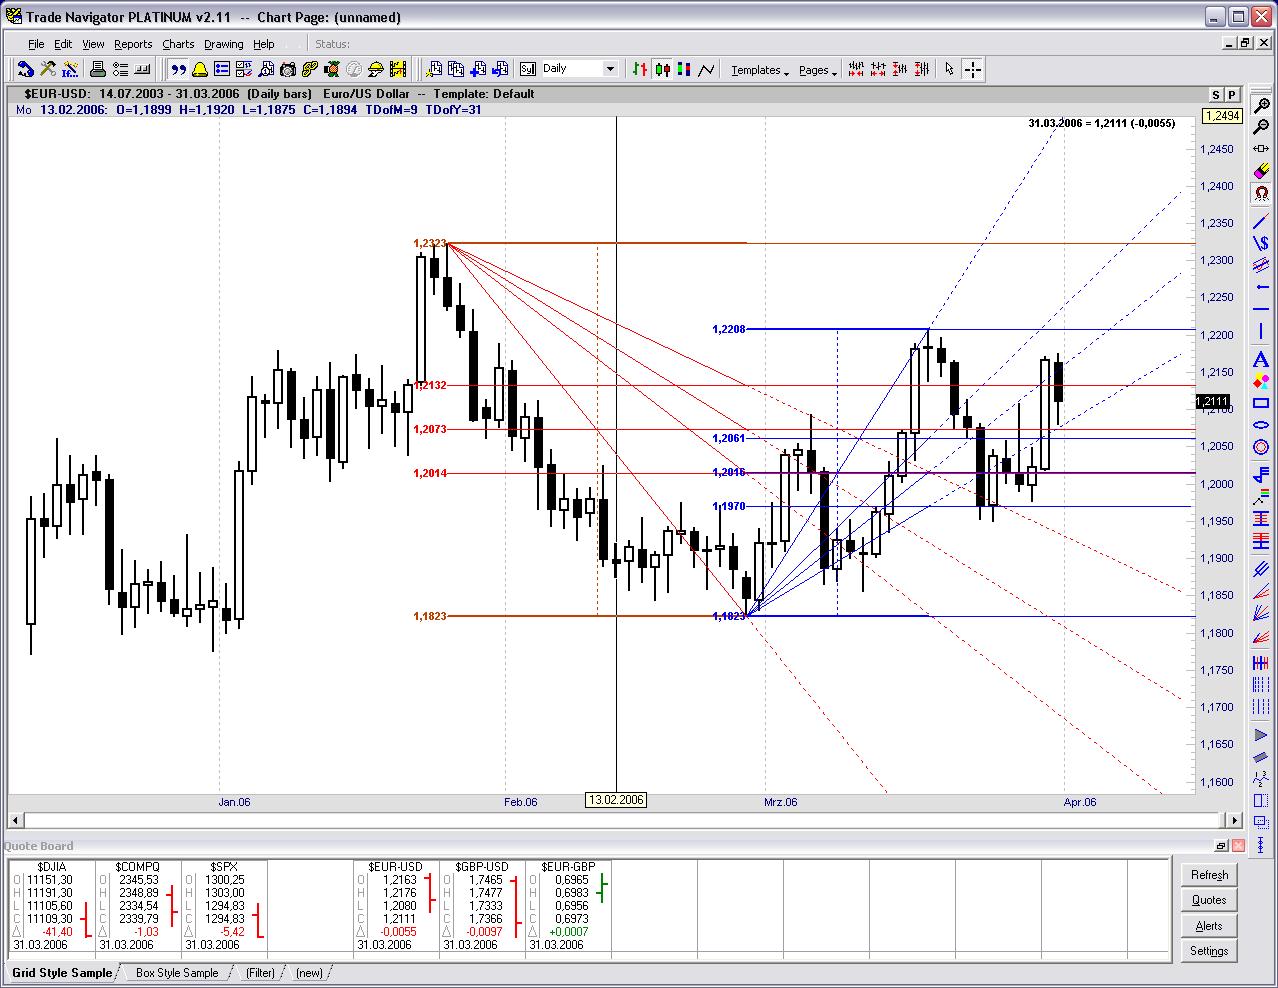Select $EUR-USD quote in Quote Board
Image resolution: width=1278 pixels, height=988 pixels.
coord(396,867)
